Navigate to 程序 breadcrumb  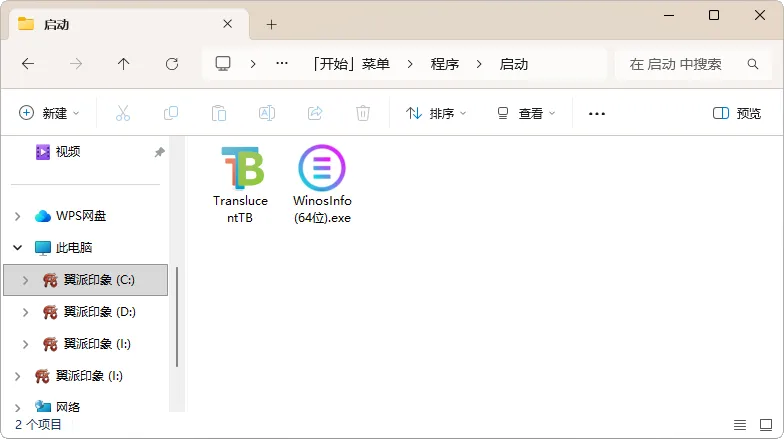click(x=444, y=64)
